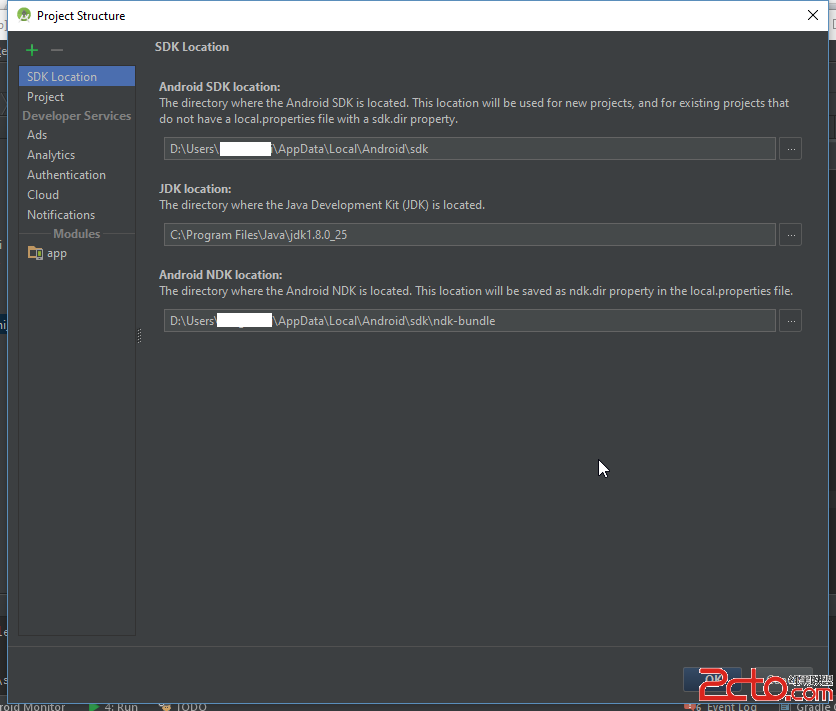The height and width of the screenshot is (711, 836).
Task: Open Notifications developer service
Action: pos(77,215)
